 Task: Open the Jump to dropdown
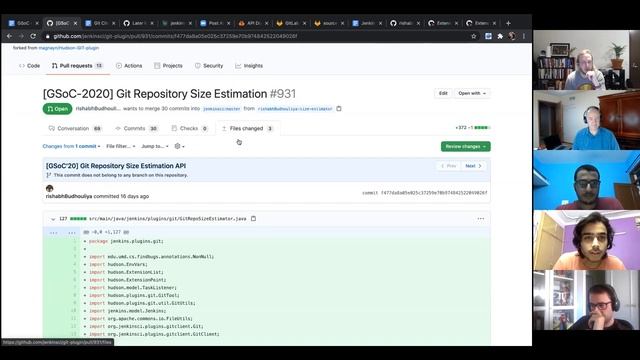[x=155, y=146]
